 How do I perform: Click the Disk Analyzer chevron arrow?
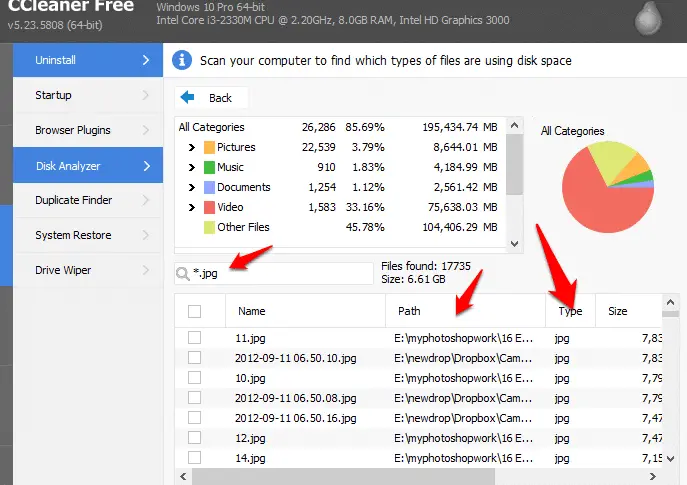click(147, 166)
